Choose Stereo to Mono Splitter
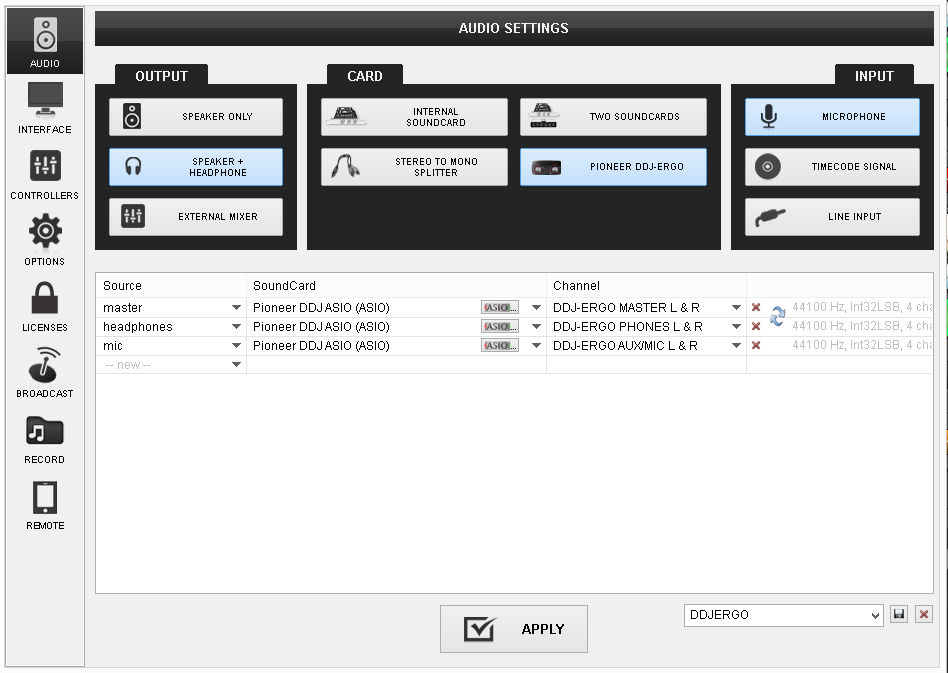This screenshot has width=948, height=673. [x=414, y=167]
